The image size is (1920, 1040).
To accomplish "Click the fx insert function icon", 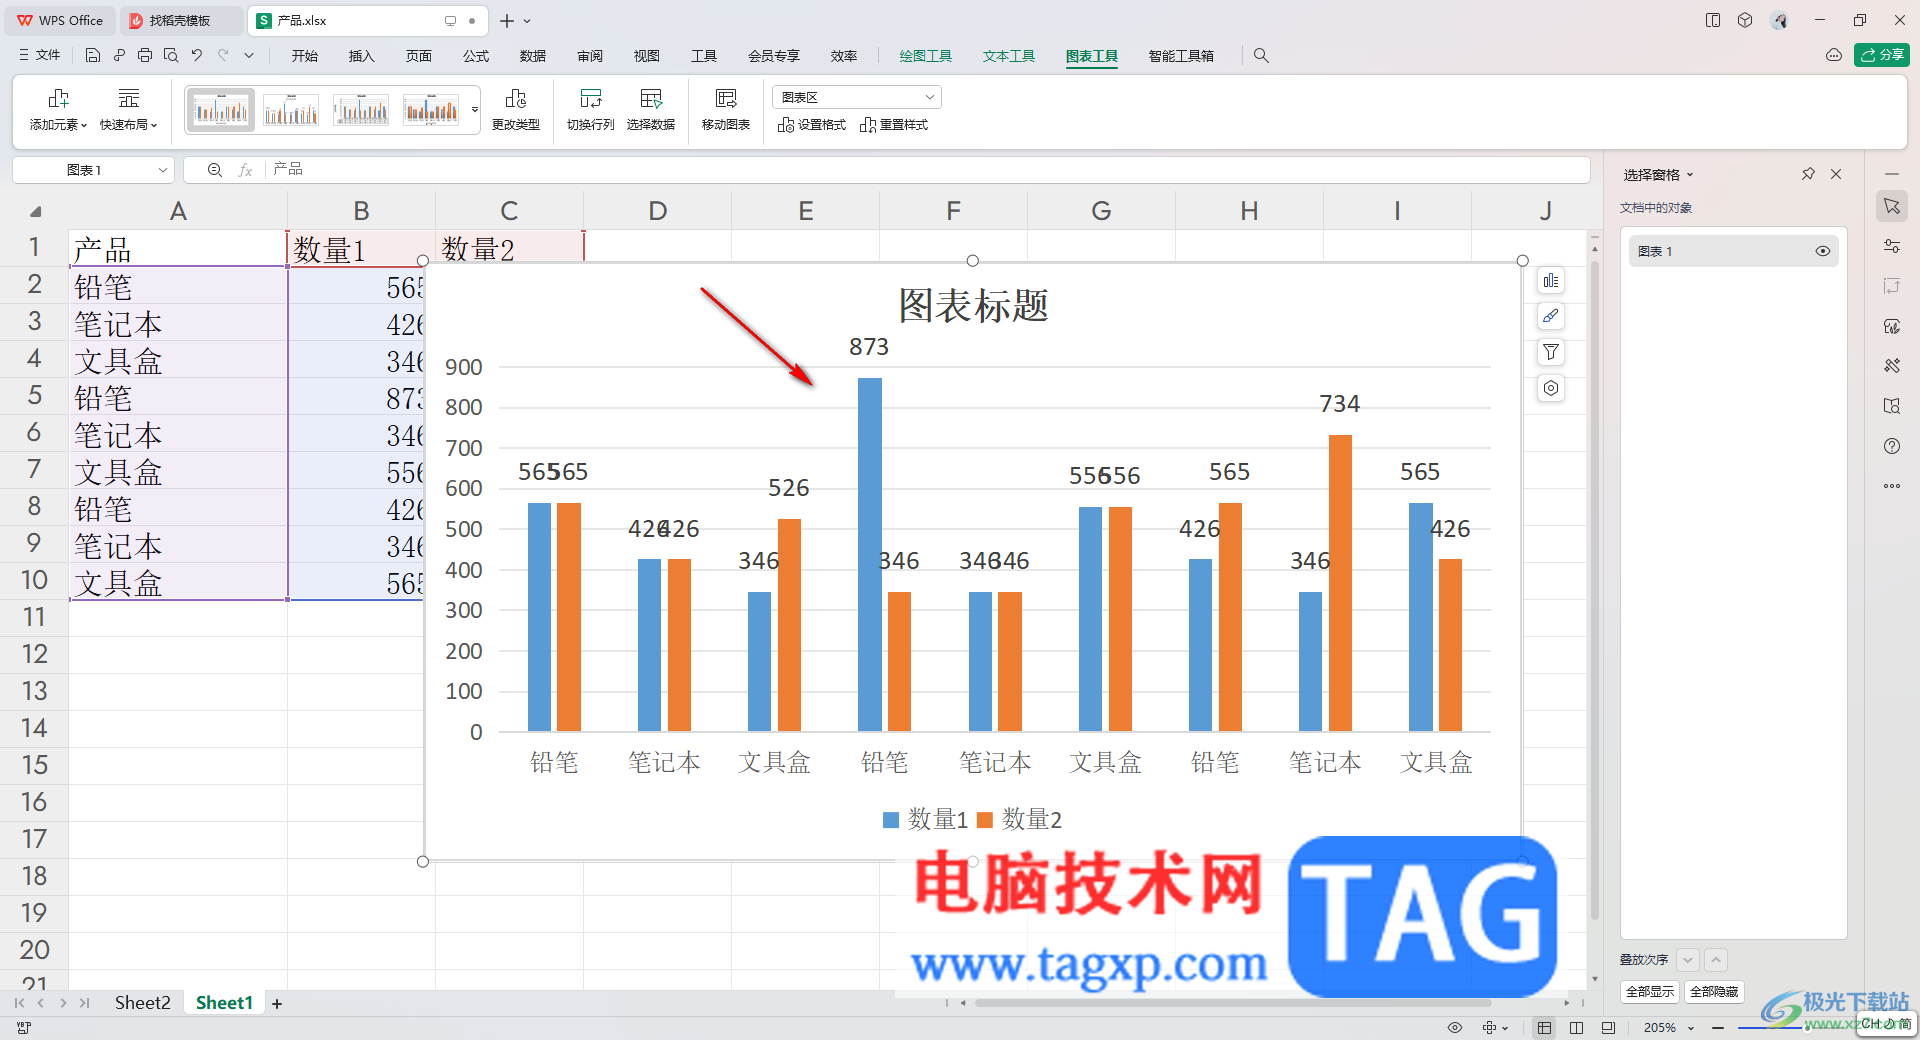I will point(245,170).
